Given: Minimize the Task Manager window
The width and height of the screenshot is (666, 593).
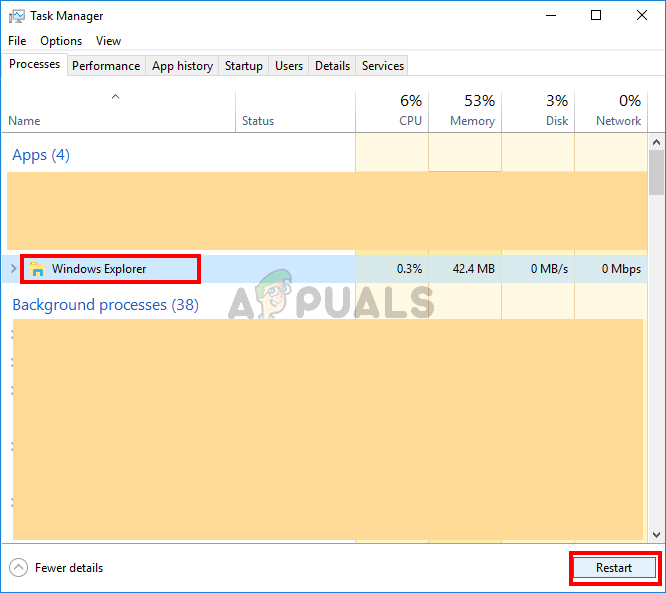Looking at the screenshot, I should click(551, 16).
